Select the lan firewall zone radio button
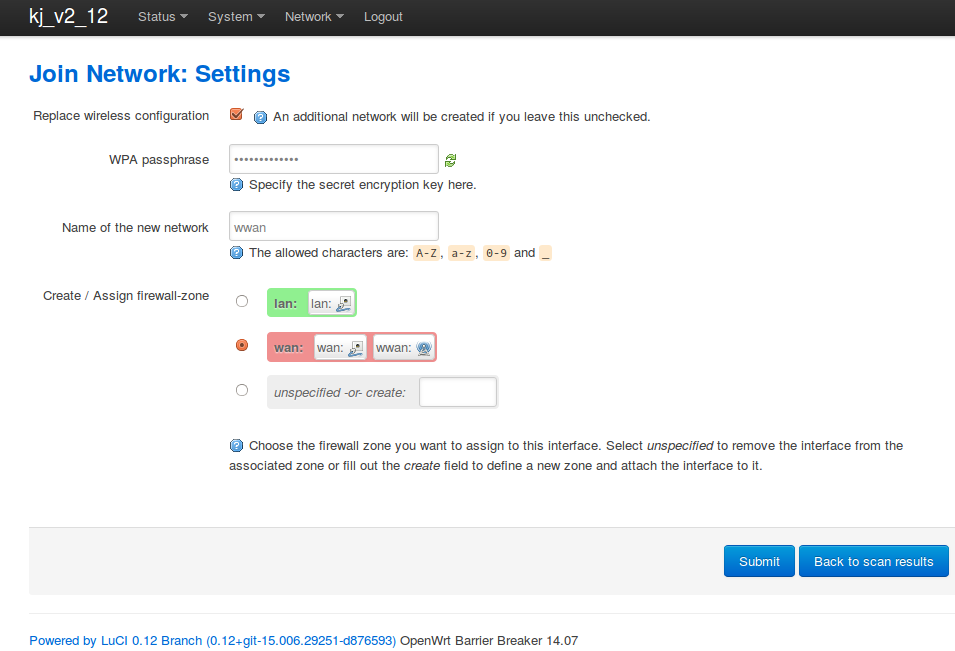The image size is (955, 651). [242, 301]
